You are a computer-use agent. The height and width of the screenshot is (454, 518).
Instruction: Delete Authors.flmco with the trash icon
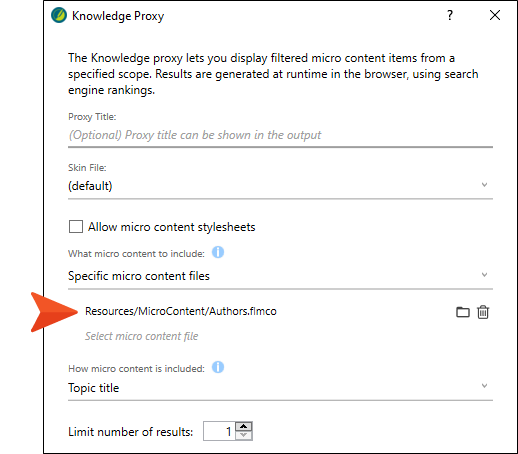[483, 312]
